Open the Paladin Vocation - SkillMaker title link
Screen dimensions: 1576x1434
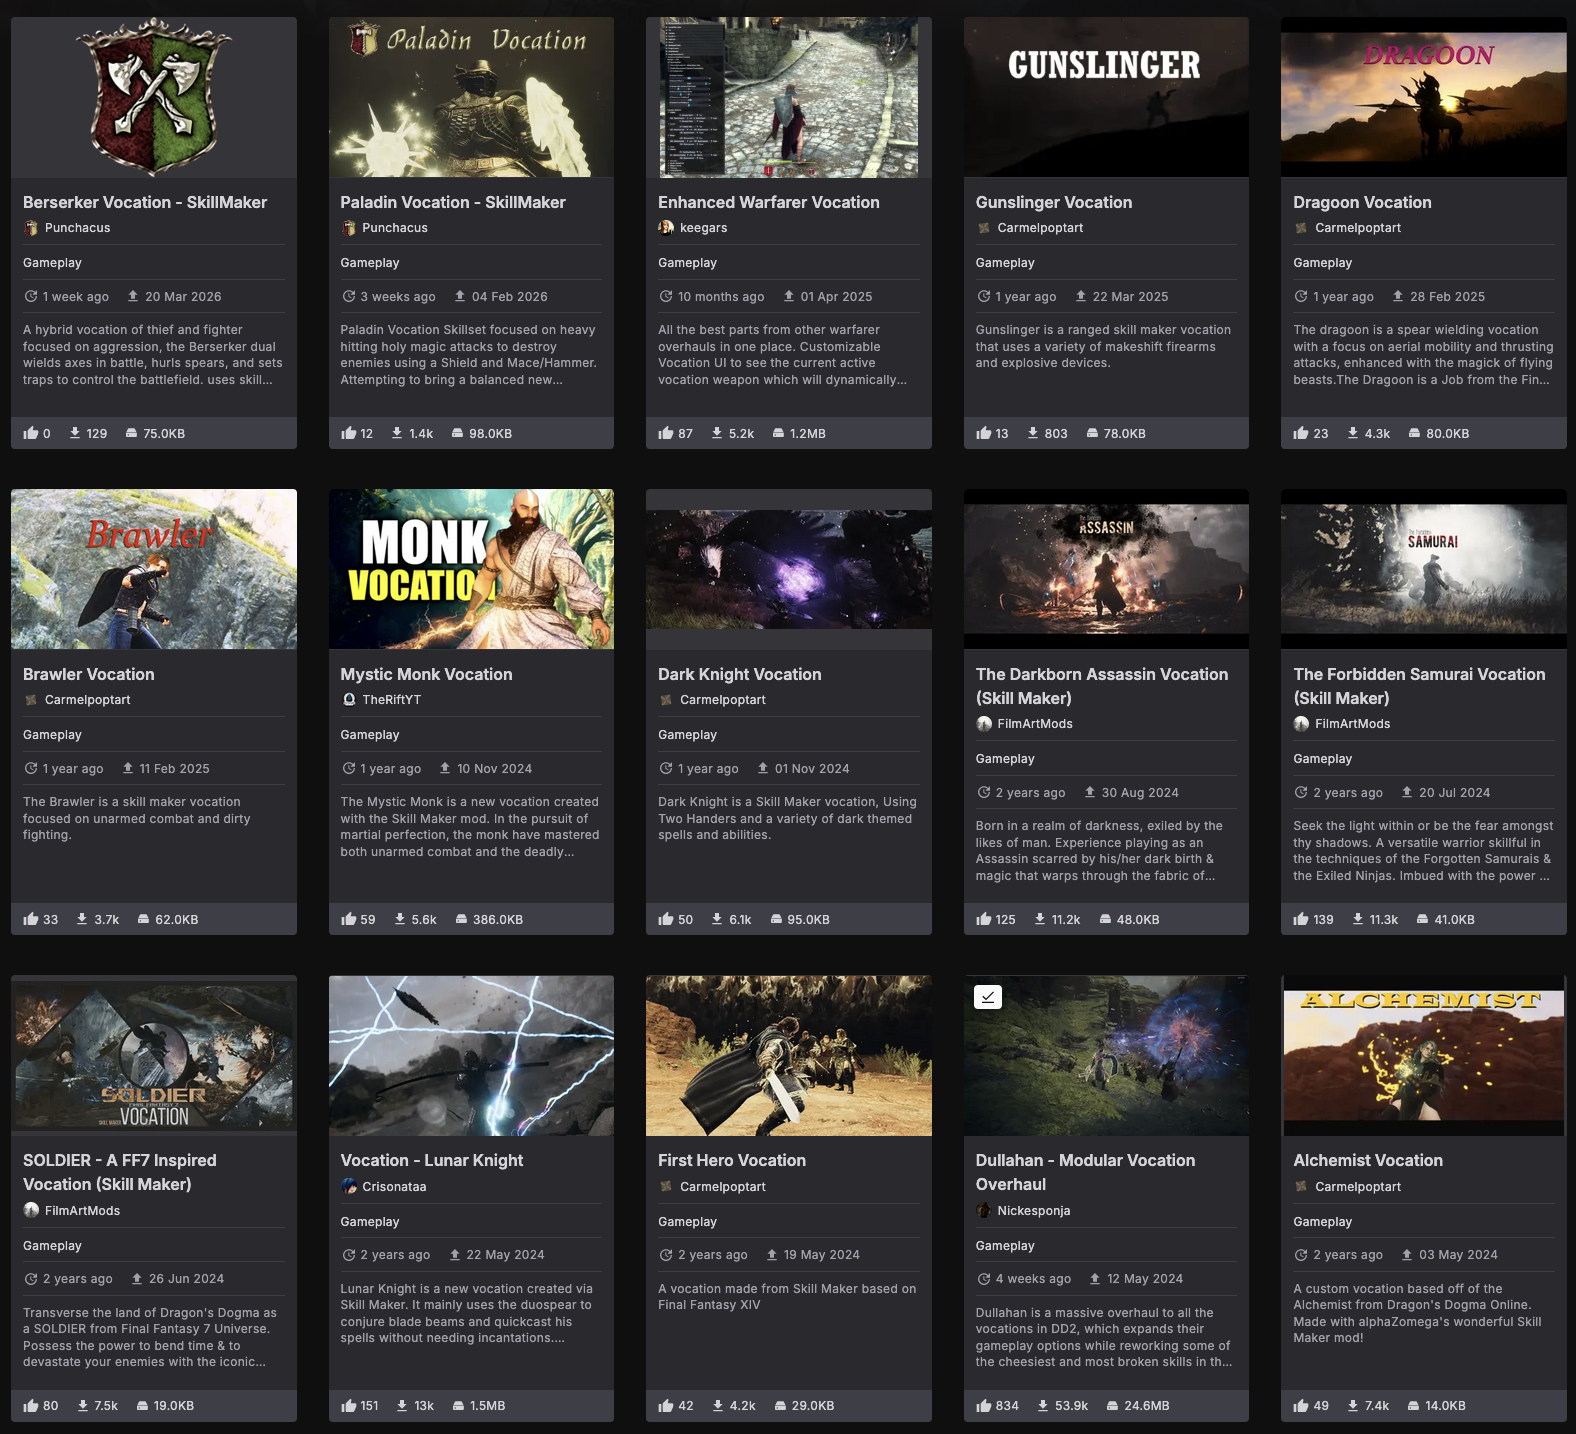453,202
